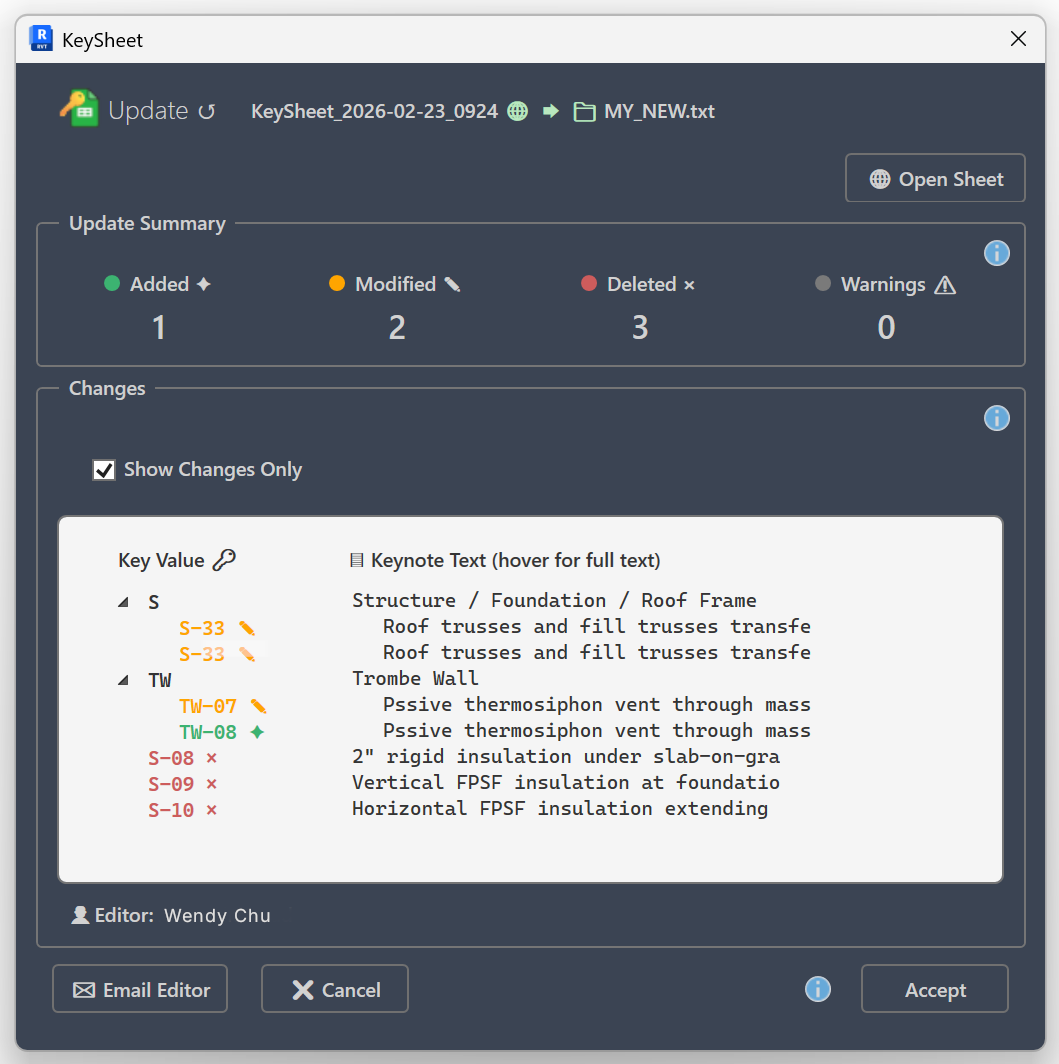Image resolution: width=1059 pixels, height=1064 pixels.
Task: Click the green plus icon next to TW-08
Action: click(x=256, y=731)
